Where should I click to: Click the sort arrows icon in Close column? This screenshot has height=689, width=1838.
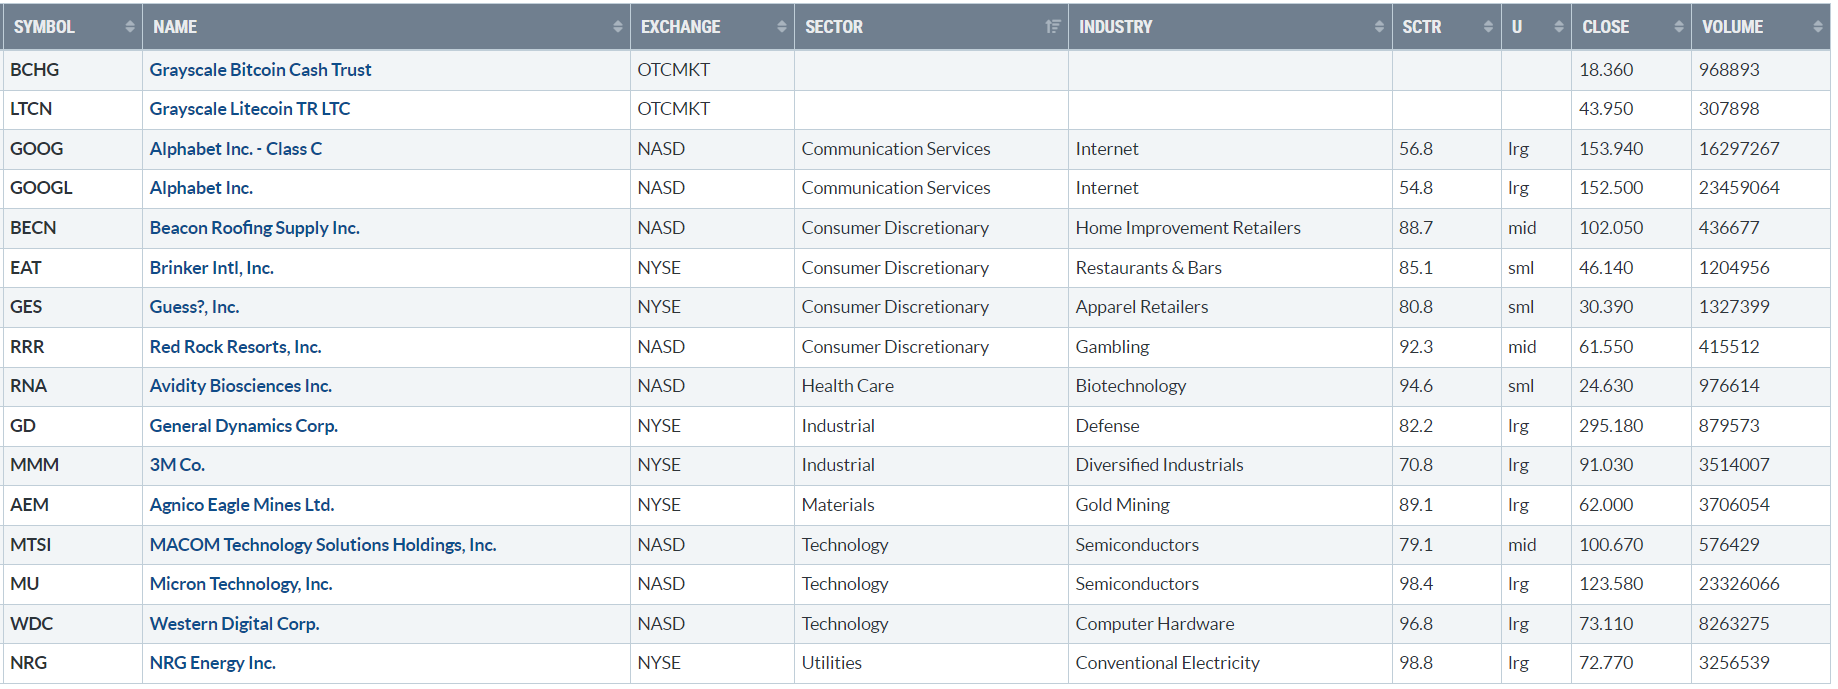[1679, 27]
